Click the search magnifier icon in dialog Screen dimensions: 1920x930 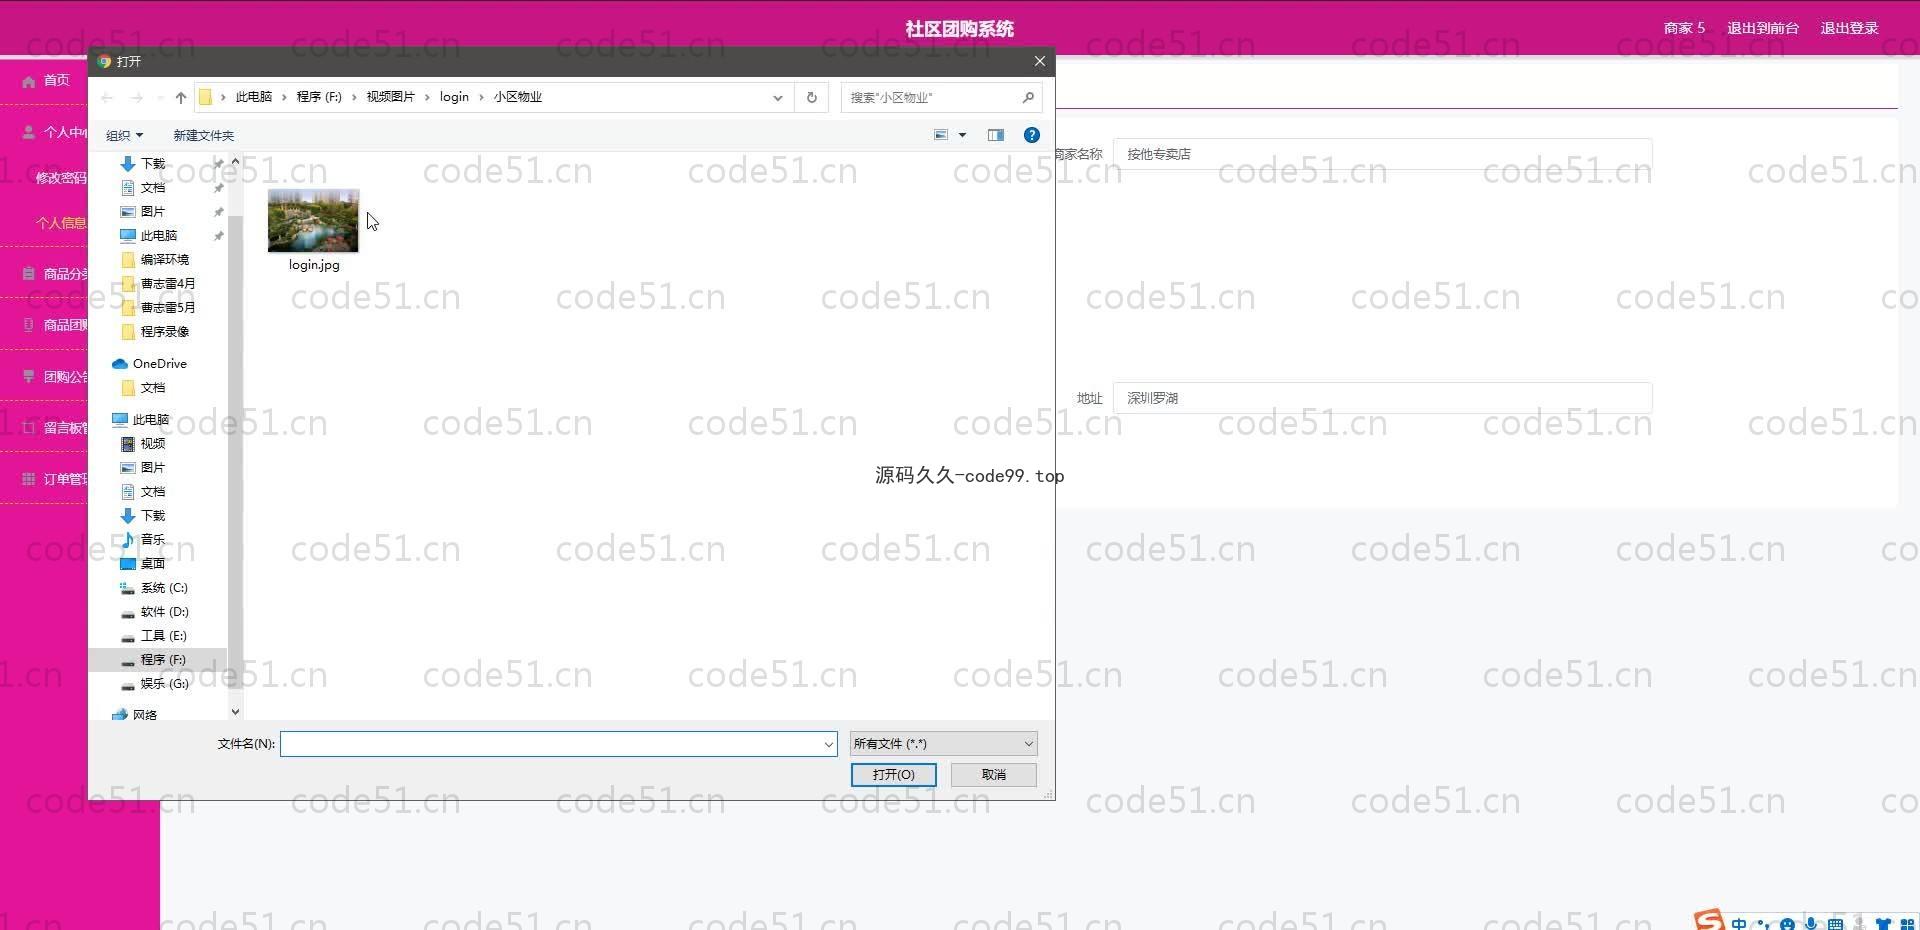pyautogui.click(x=1028, y=97)
